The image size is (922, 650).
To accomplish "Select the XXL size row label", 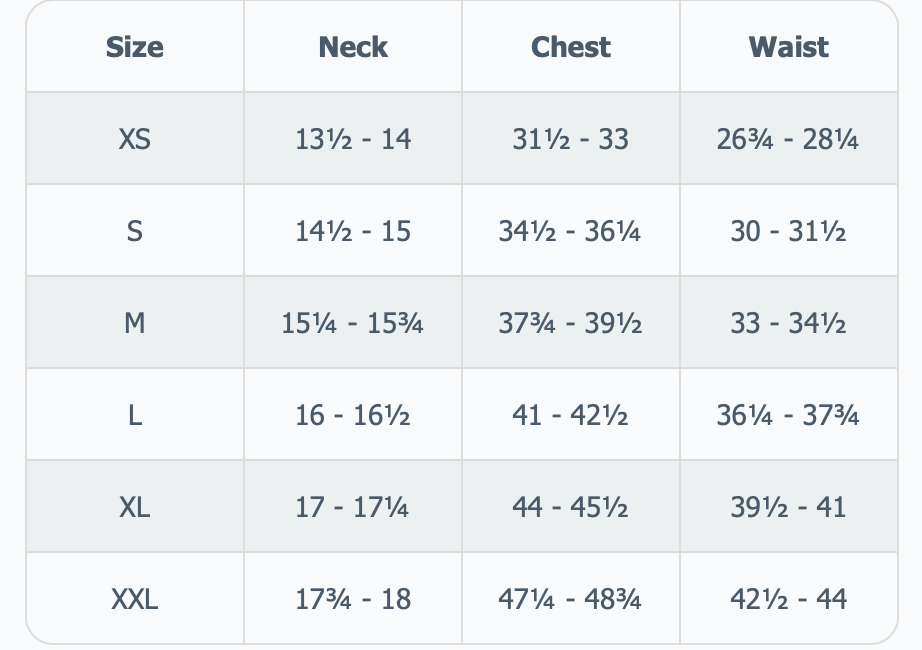I will click(135, 599).
